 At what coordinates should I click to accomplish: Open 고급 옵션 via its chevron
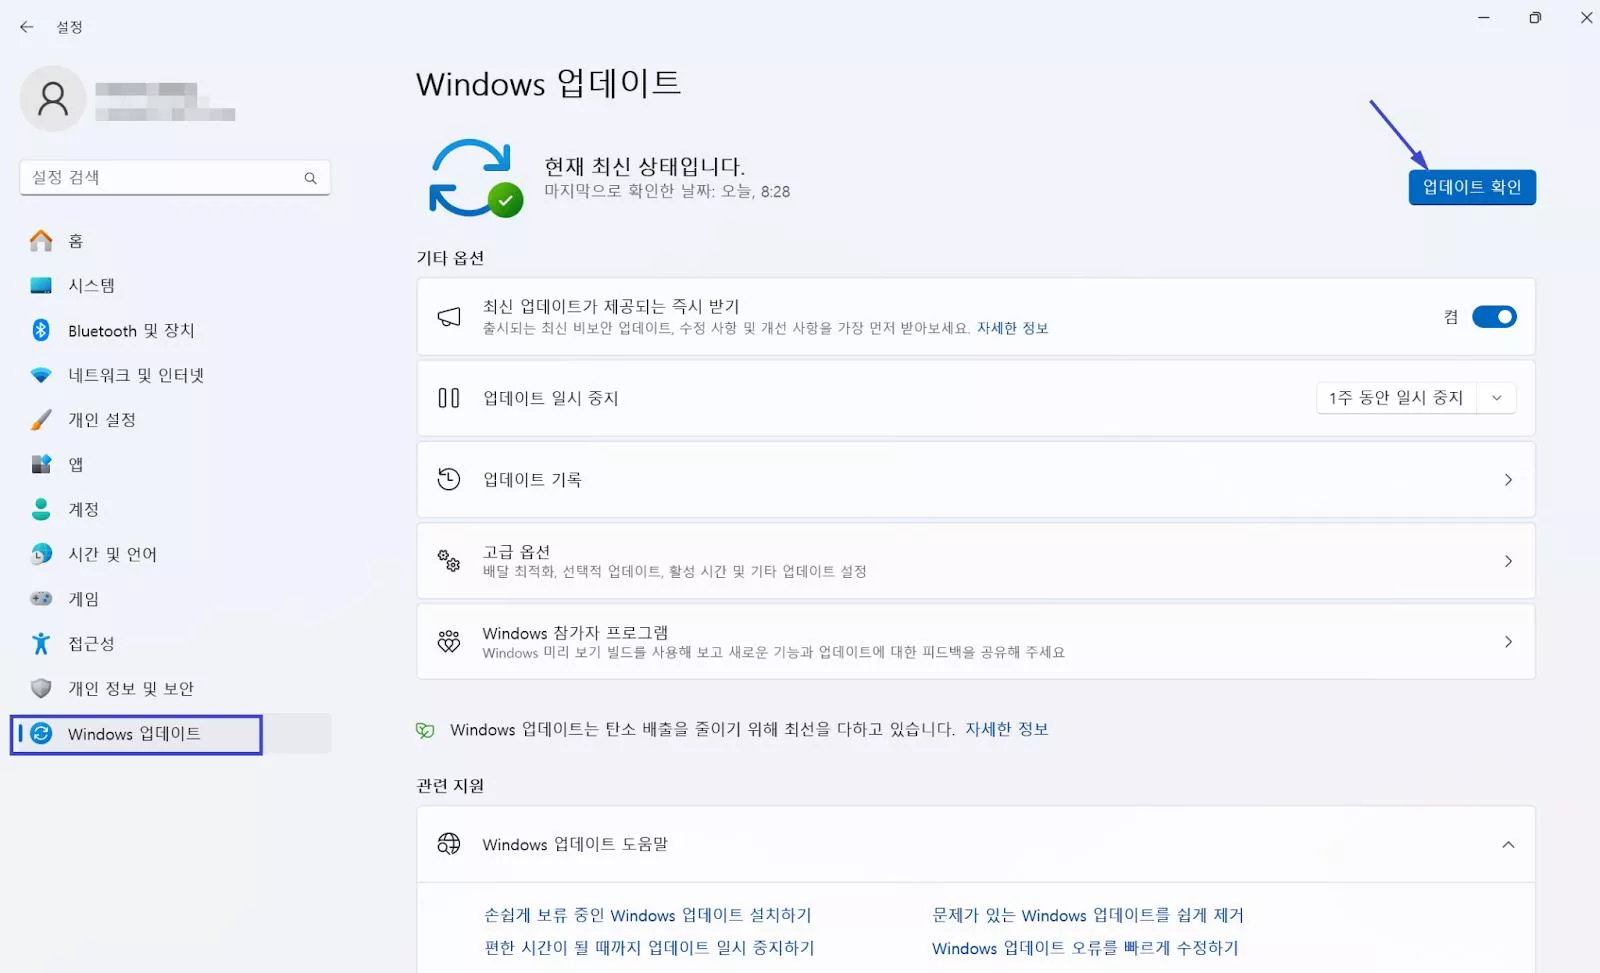(1508, 561)
